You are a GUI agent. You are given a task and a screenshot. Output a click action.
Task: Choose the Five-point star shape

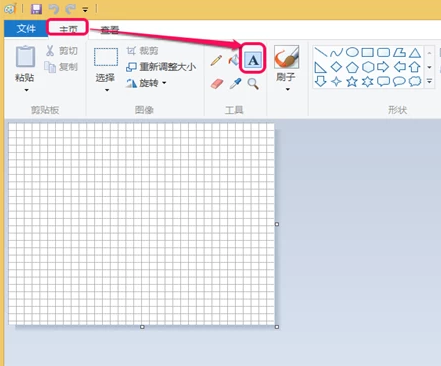point(352,81)
